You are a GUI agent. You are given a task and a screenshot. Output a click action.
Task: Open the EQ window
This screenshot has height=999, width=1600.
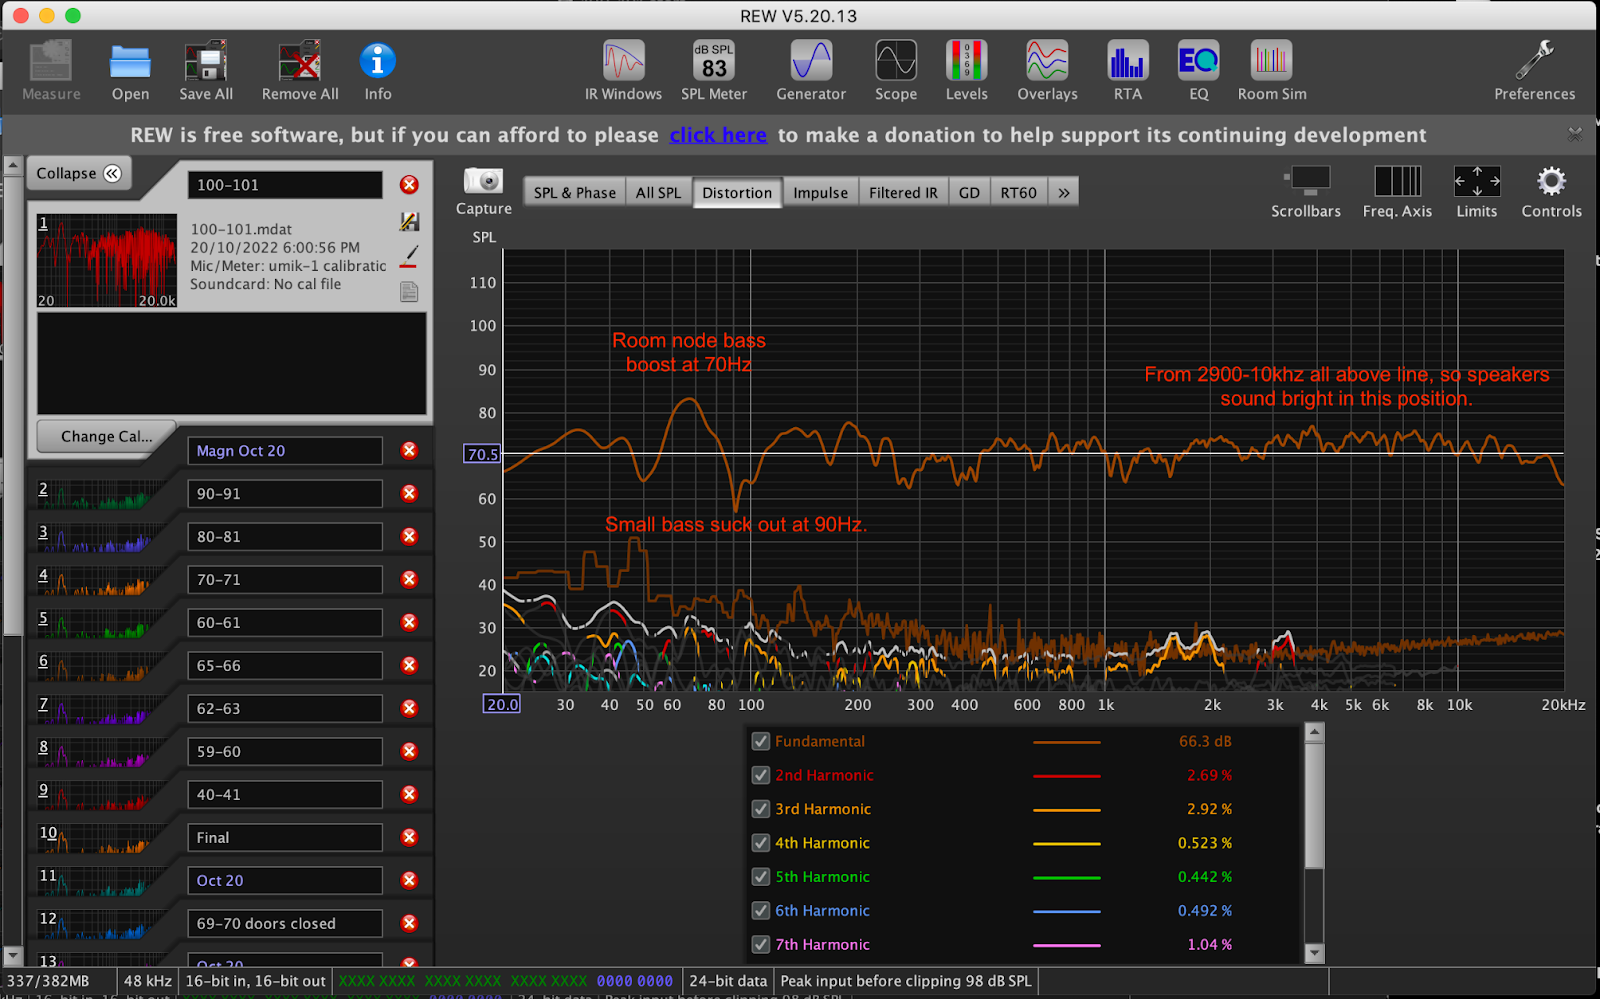pyautogui.click(x=1198, y=70)
